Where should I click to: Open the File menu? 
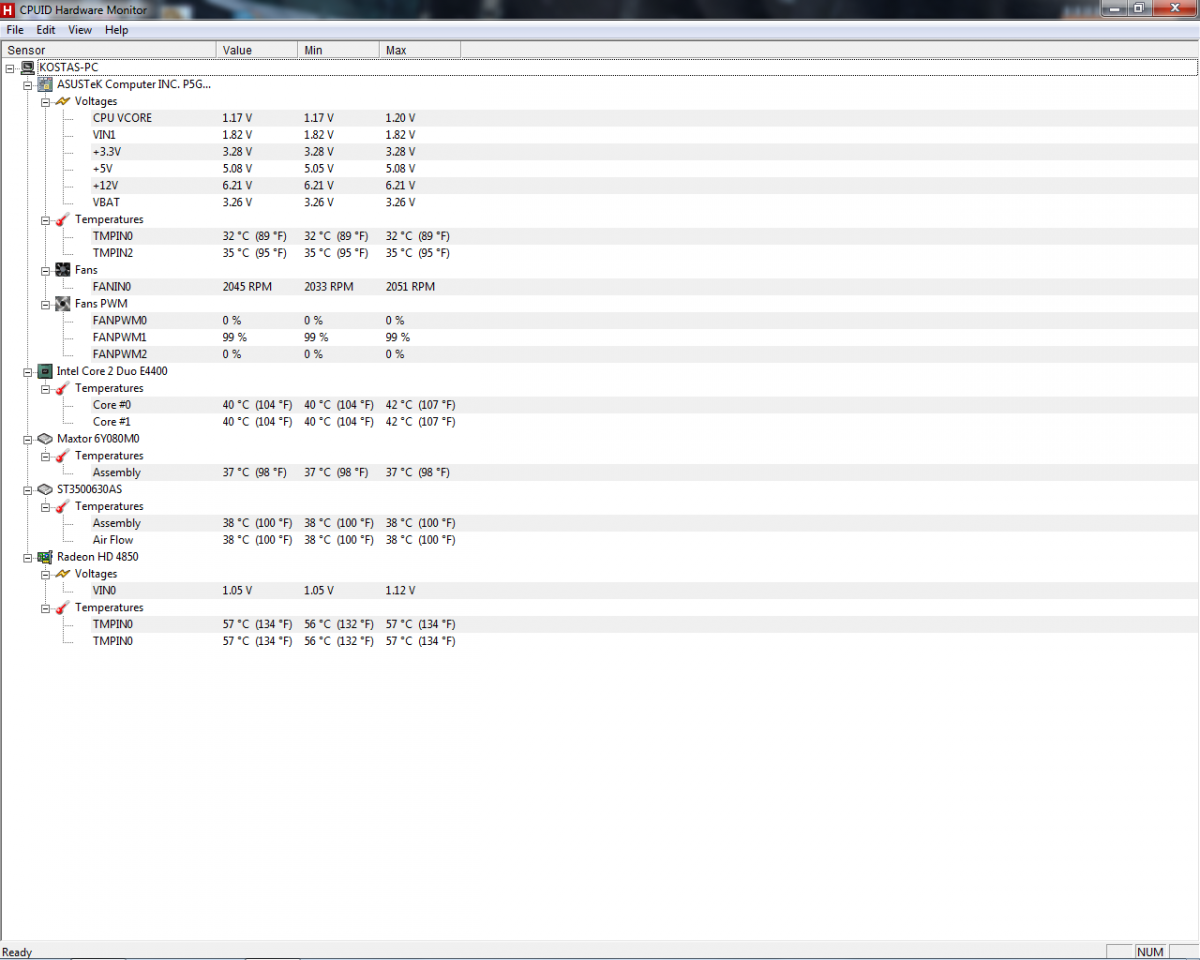(15, 30)
